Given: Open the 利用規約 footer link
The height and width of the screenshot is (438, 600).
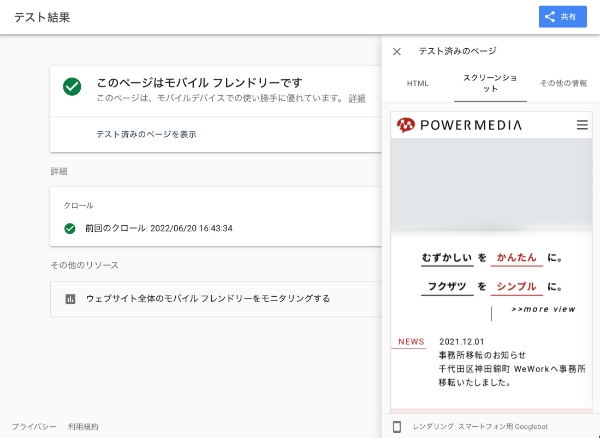Looking at the screenshot, I should [x=83, y=427].
